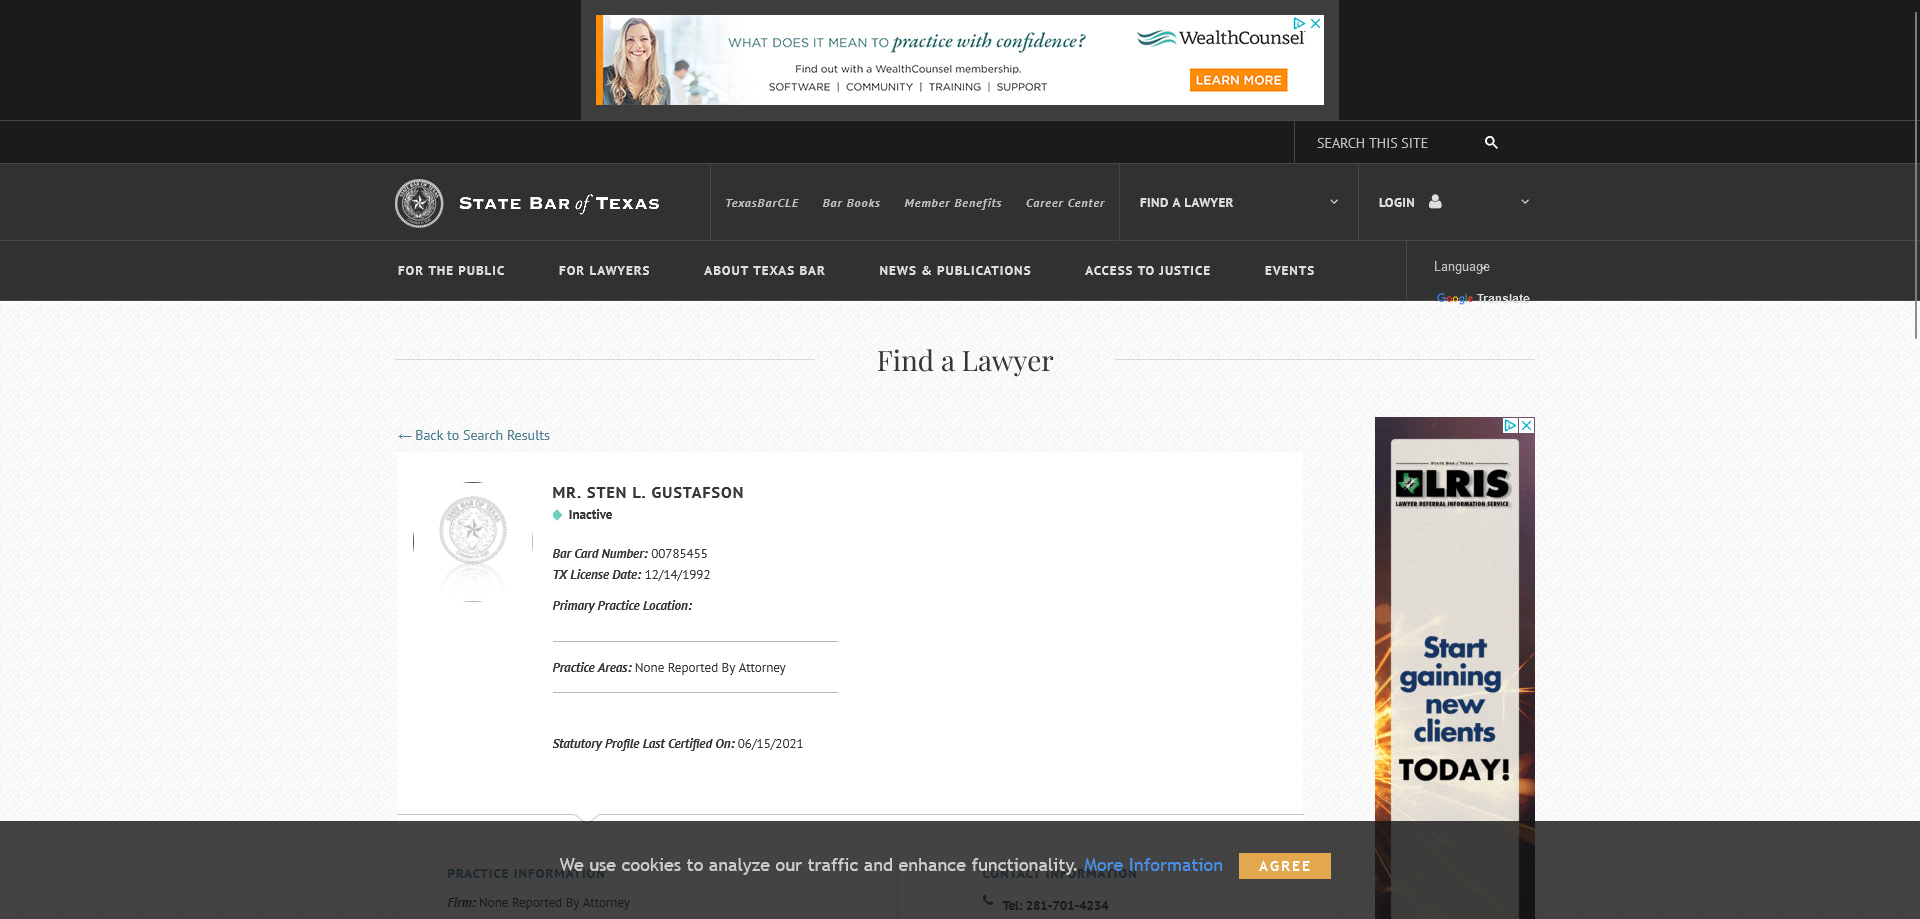
Task: Close the WealthCounsel banner ad
Action: (x=1316, y=23)
